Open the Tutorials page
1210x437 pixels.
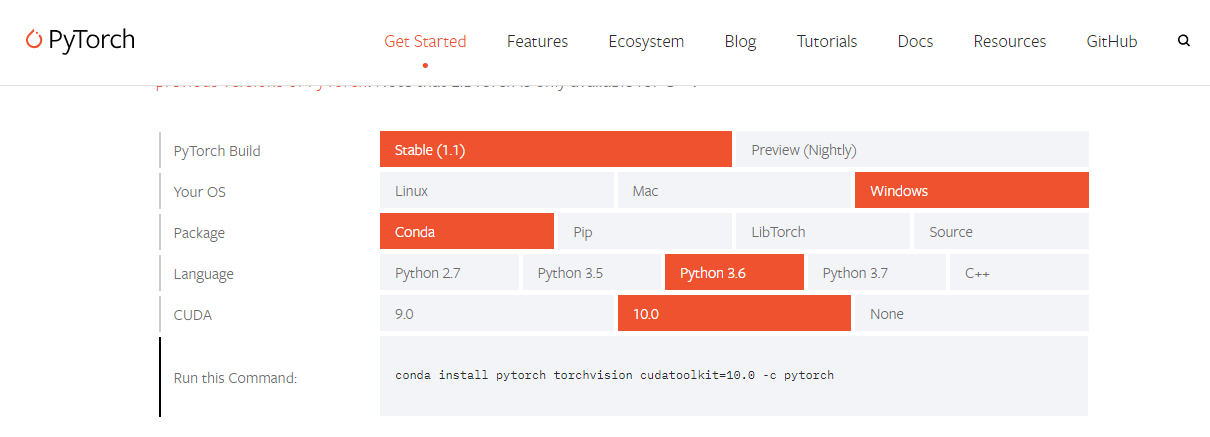(x=827, y=41)
